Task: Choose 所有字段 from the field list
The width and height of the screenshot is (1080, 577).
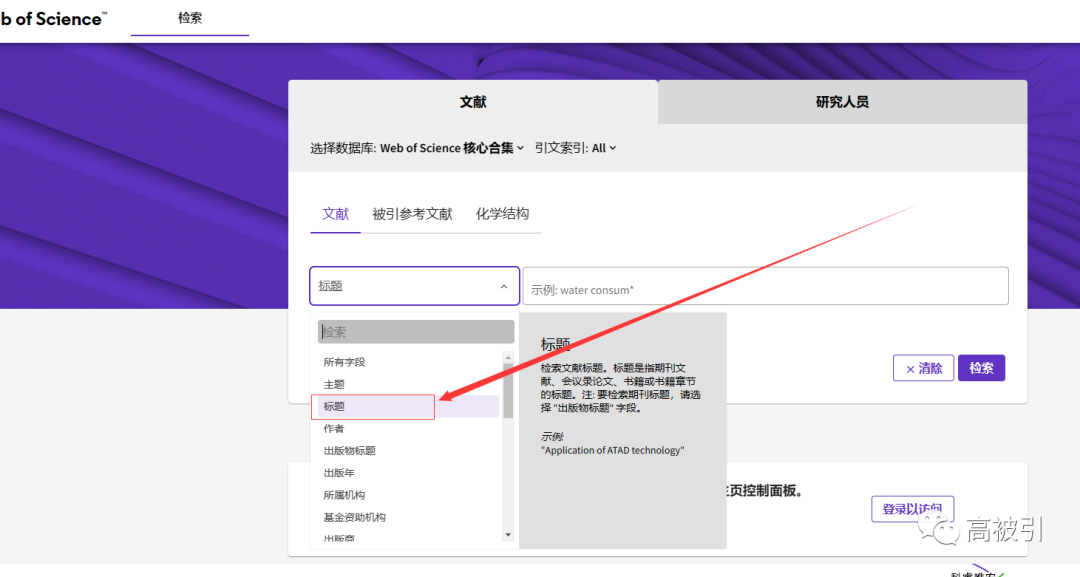Action: pos(344,362)
